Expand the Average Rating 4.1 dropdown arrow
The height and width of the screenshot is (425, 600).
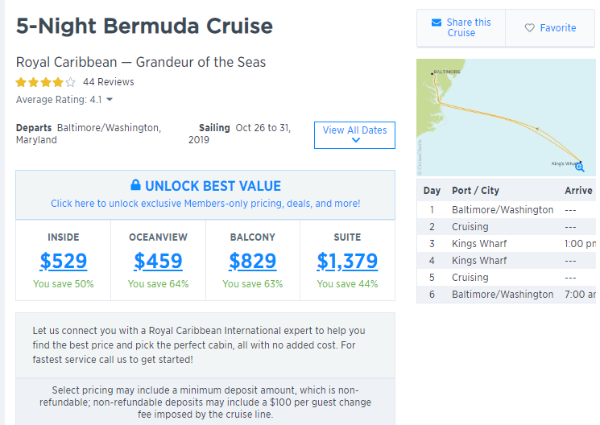click(x=109, y=99)
